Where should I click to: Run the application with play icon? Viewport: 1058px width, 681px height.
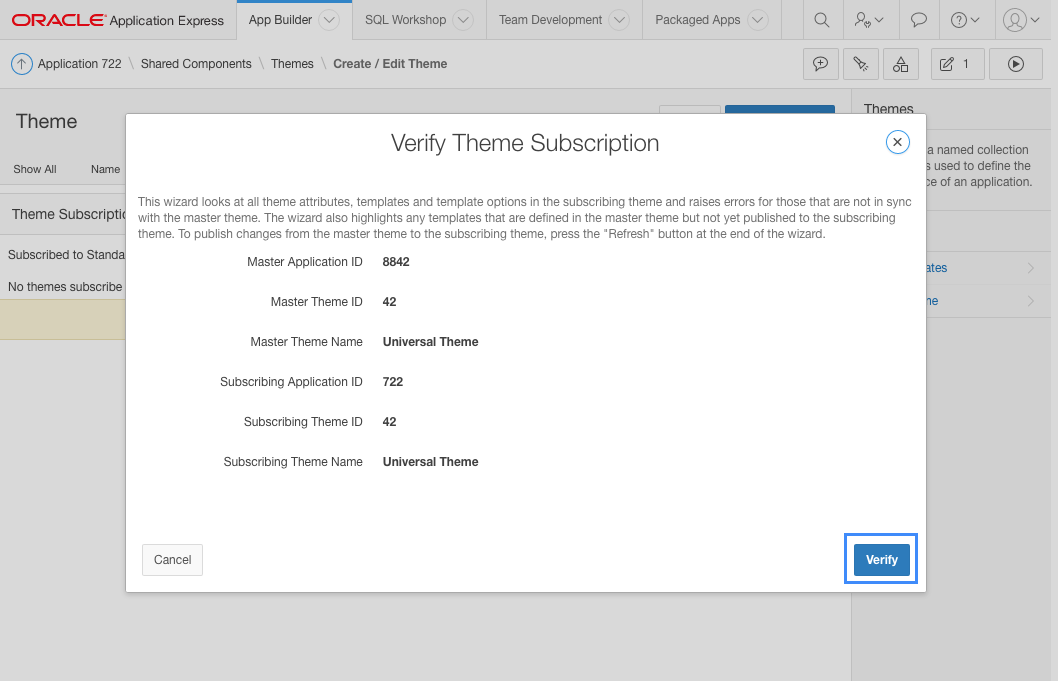click(x=1015, y=64)
